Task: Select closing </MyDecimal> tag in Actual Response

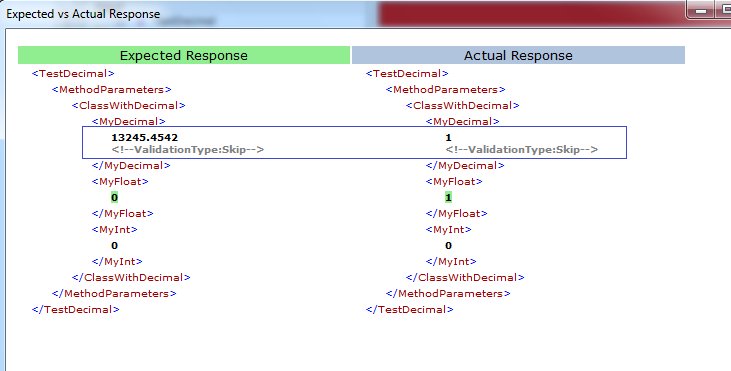Action: coord(465,165)
